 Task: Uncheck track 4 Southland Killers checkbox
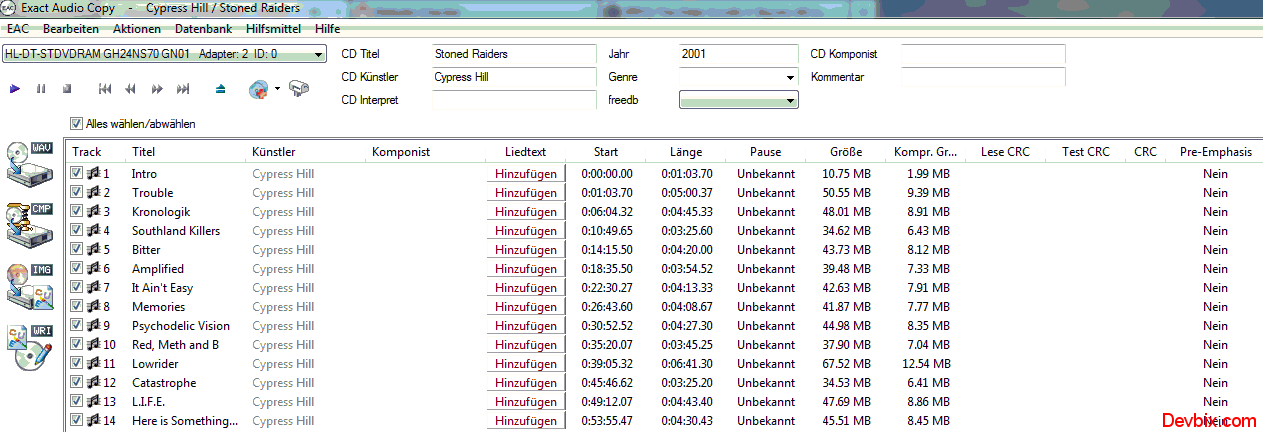(x=77, y=231)
